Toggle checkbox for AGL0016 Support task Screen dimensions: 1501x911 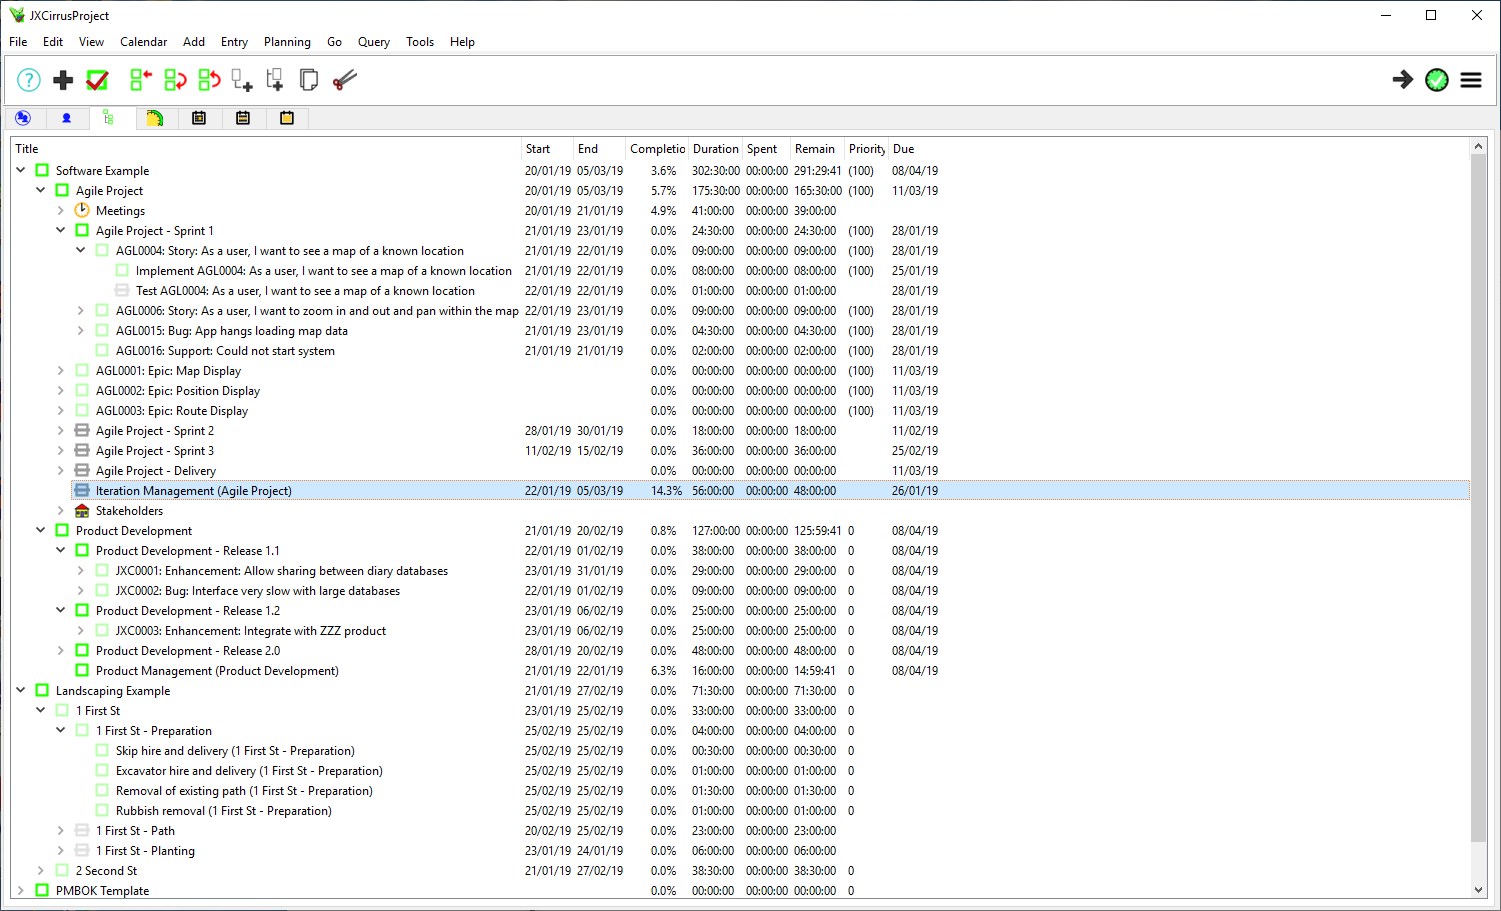click(x=102, y=351)
